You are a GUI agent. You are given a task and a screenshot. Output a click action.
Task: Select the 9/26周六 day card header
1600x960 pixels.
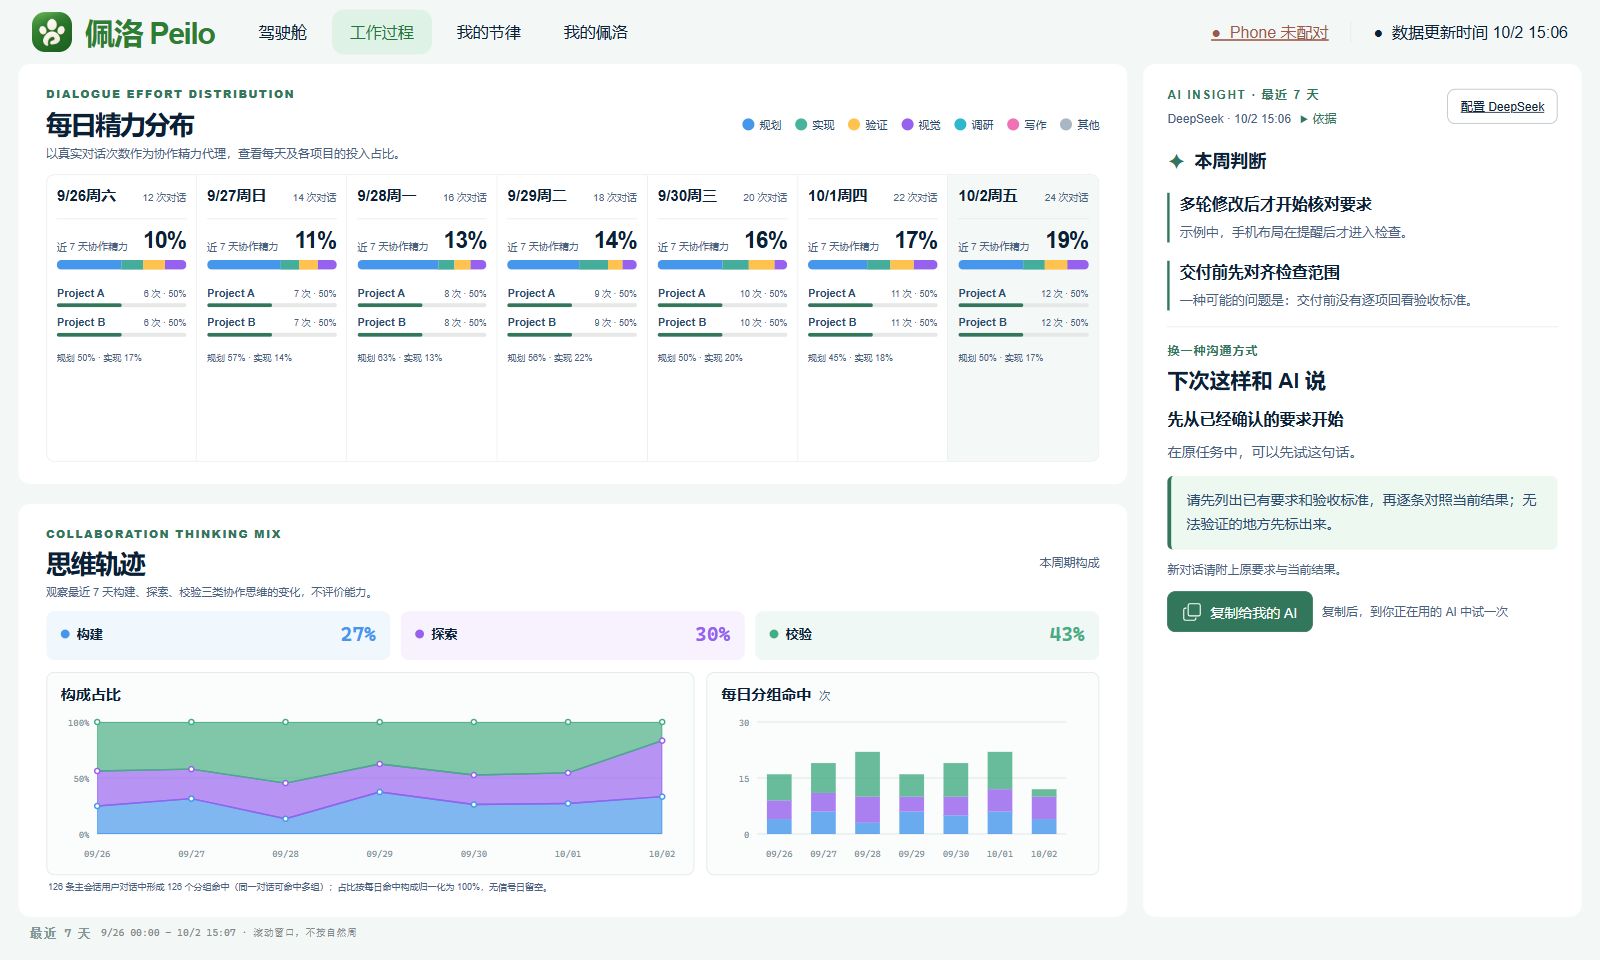(121, 196)
